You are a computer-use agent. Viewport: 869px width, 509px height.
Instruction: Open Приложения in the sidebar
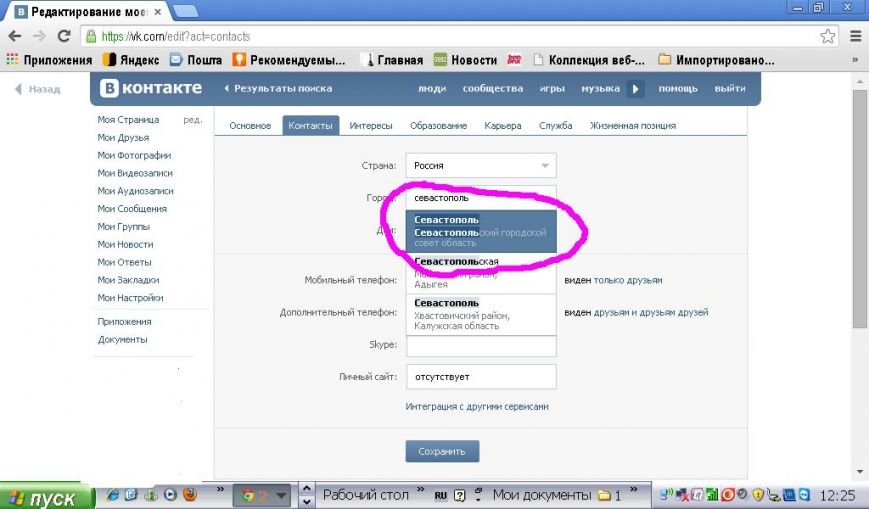pyautogui.click(x=124, y=322)
